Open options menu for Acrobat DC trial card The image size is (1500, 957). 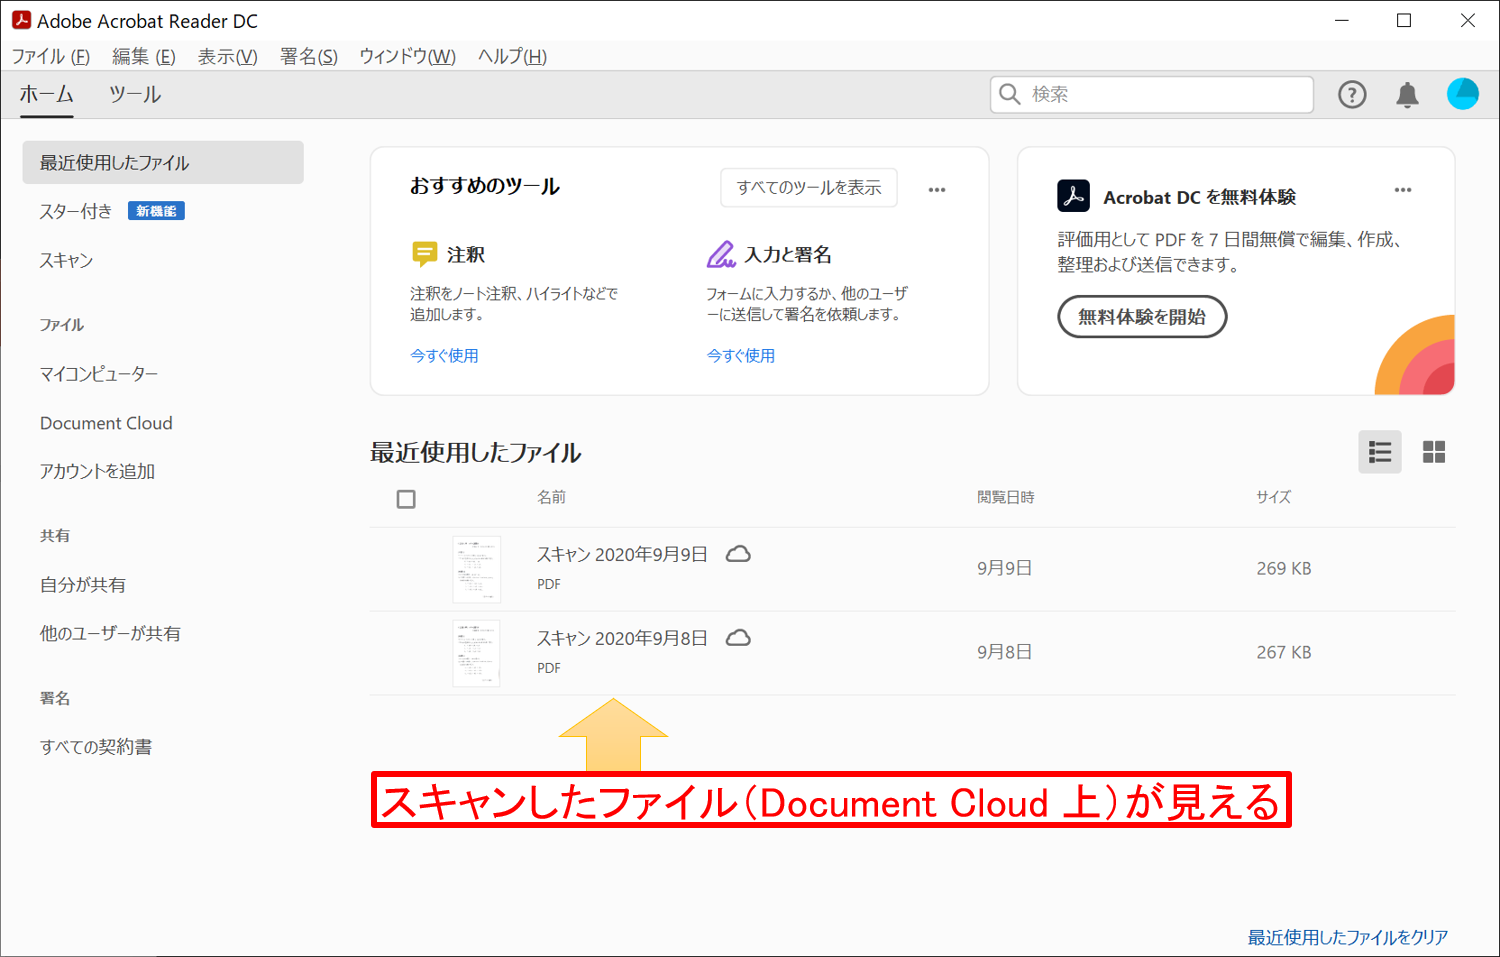1403,189
